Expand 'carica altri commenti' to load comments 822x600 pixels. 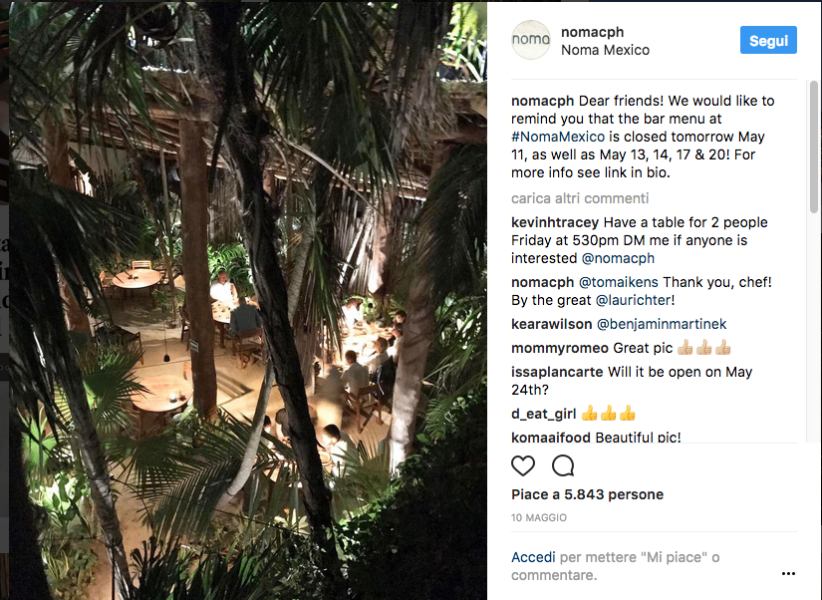click(x=580, y=198)
